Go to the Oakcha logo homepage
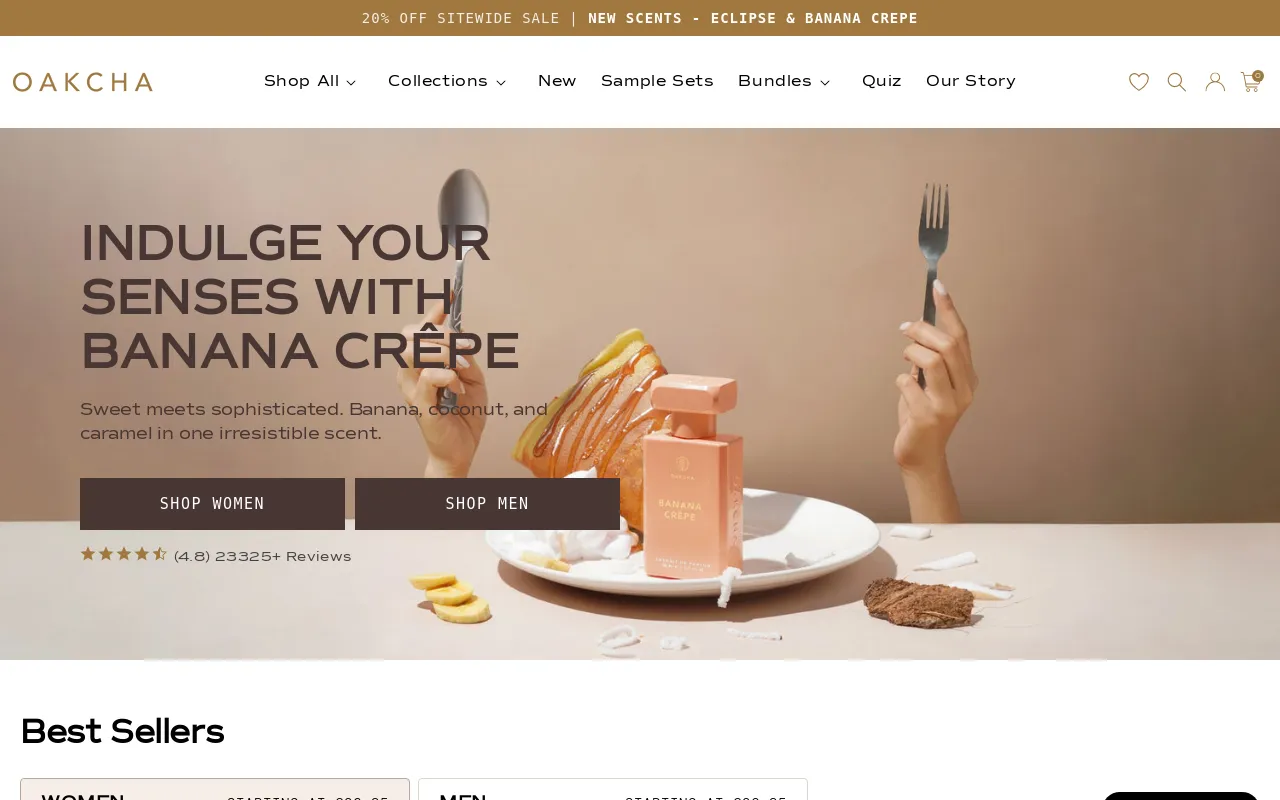Screen dimensions: 1280x800 point(83,82)
